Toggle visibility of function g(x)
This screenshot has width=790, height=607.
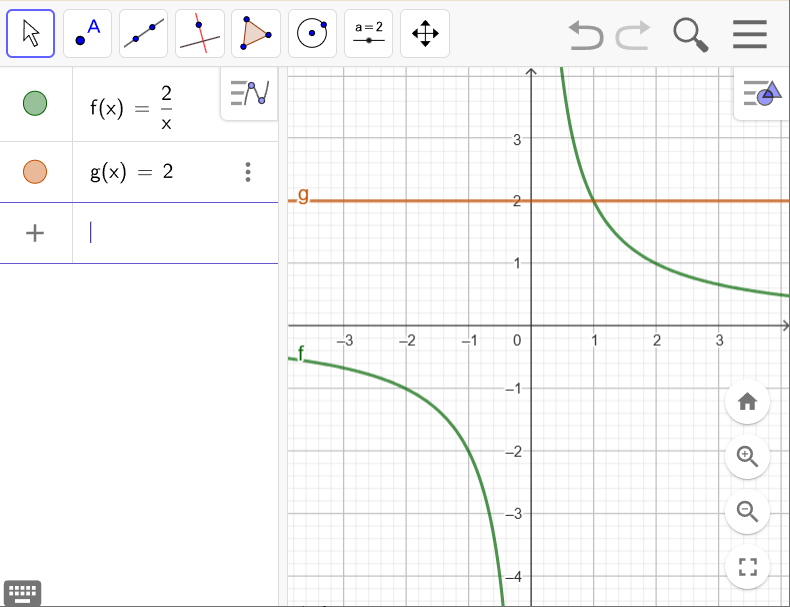35,172
